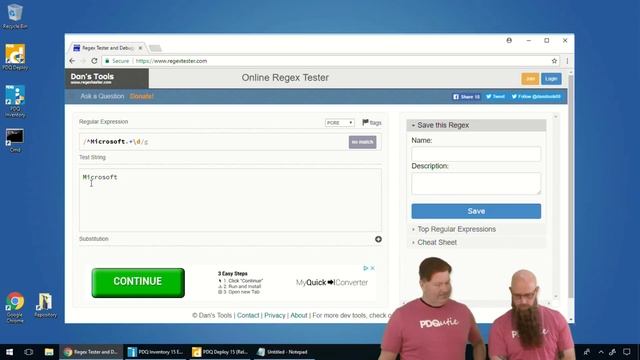
Task: Click the green CONTINUE ad button
Action: [138, 282]
